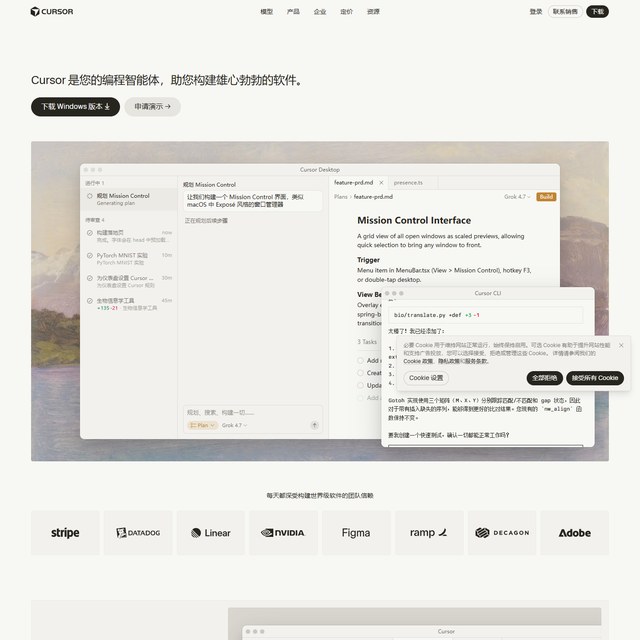Click the 联系销售 button

click(x=565, y=11)
